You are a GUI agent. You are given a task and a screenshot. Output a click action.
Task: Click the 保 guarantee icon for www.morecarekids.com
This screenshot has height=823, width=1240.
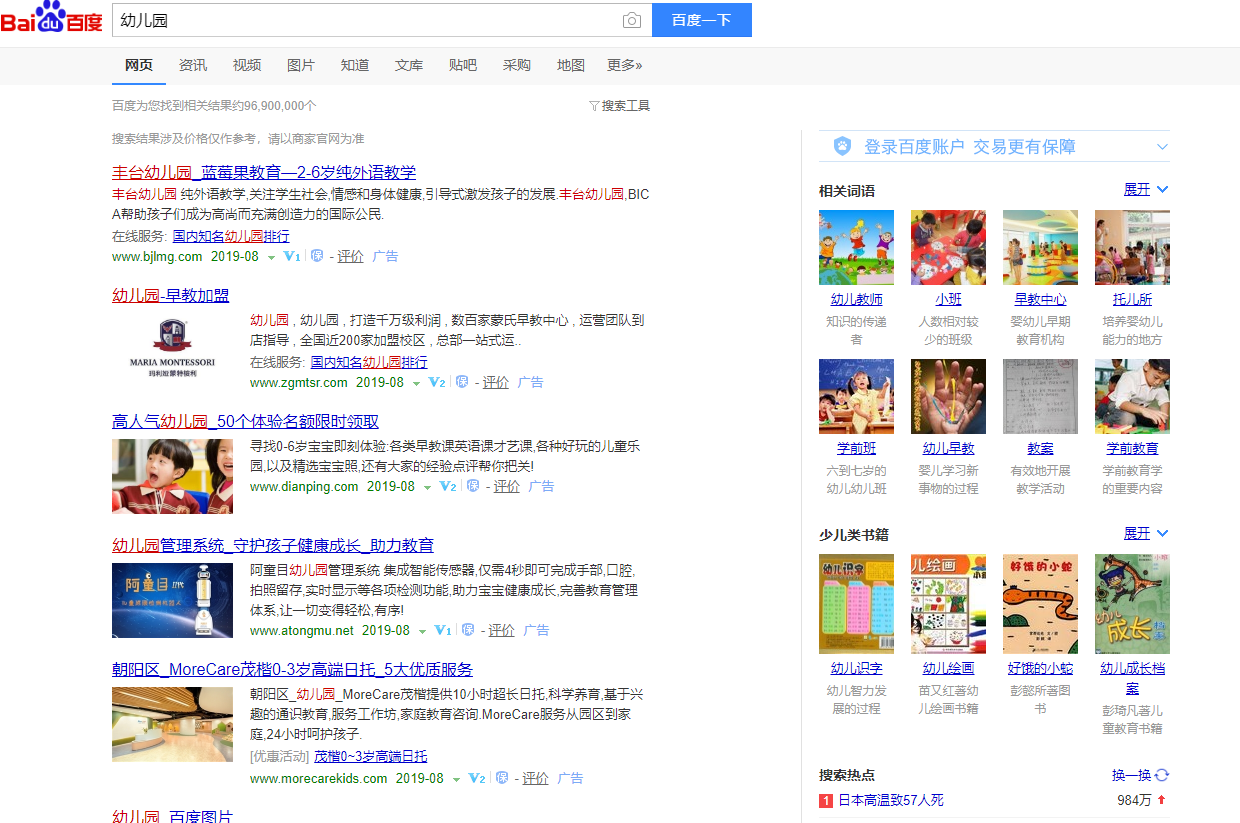tap(502, 778)
